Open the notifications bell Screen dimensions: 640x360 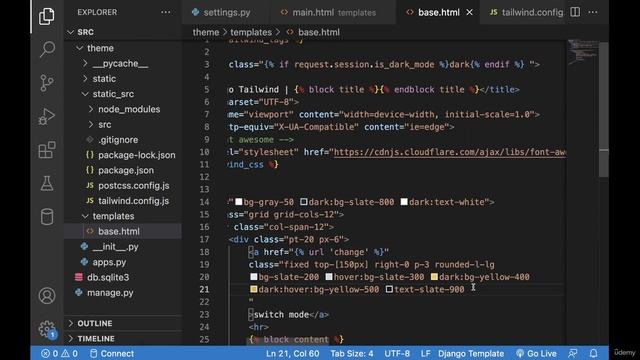pyautogui.click(x=593, y=353)
